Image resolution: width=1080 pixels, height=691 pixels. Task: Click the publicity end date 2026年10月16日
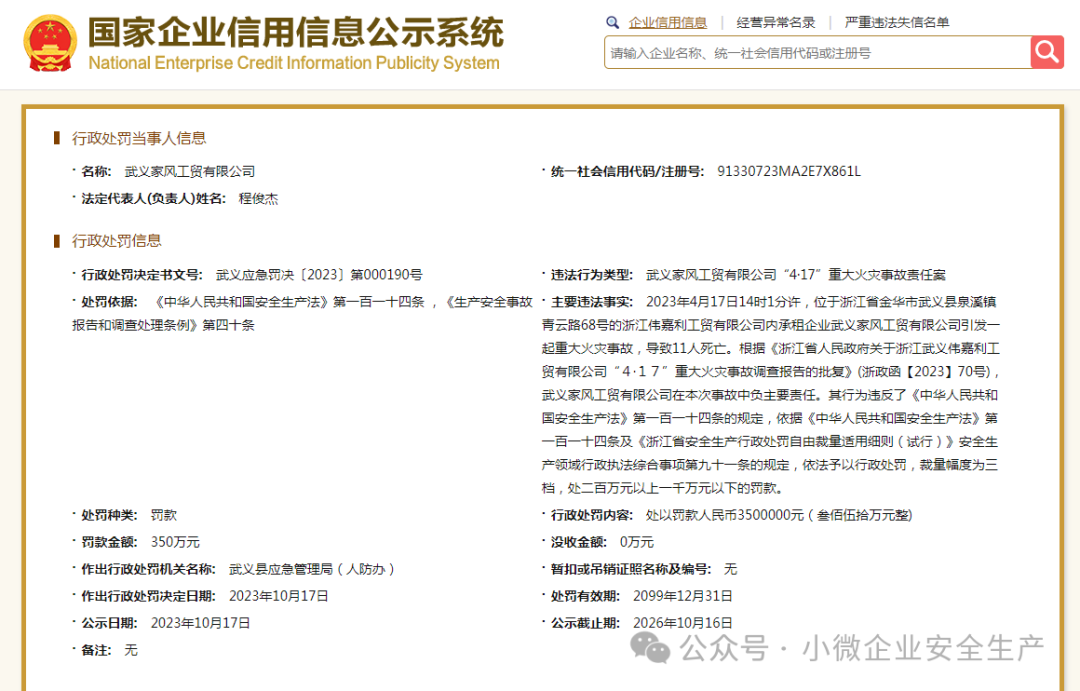683,623
